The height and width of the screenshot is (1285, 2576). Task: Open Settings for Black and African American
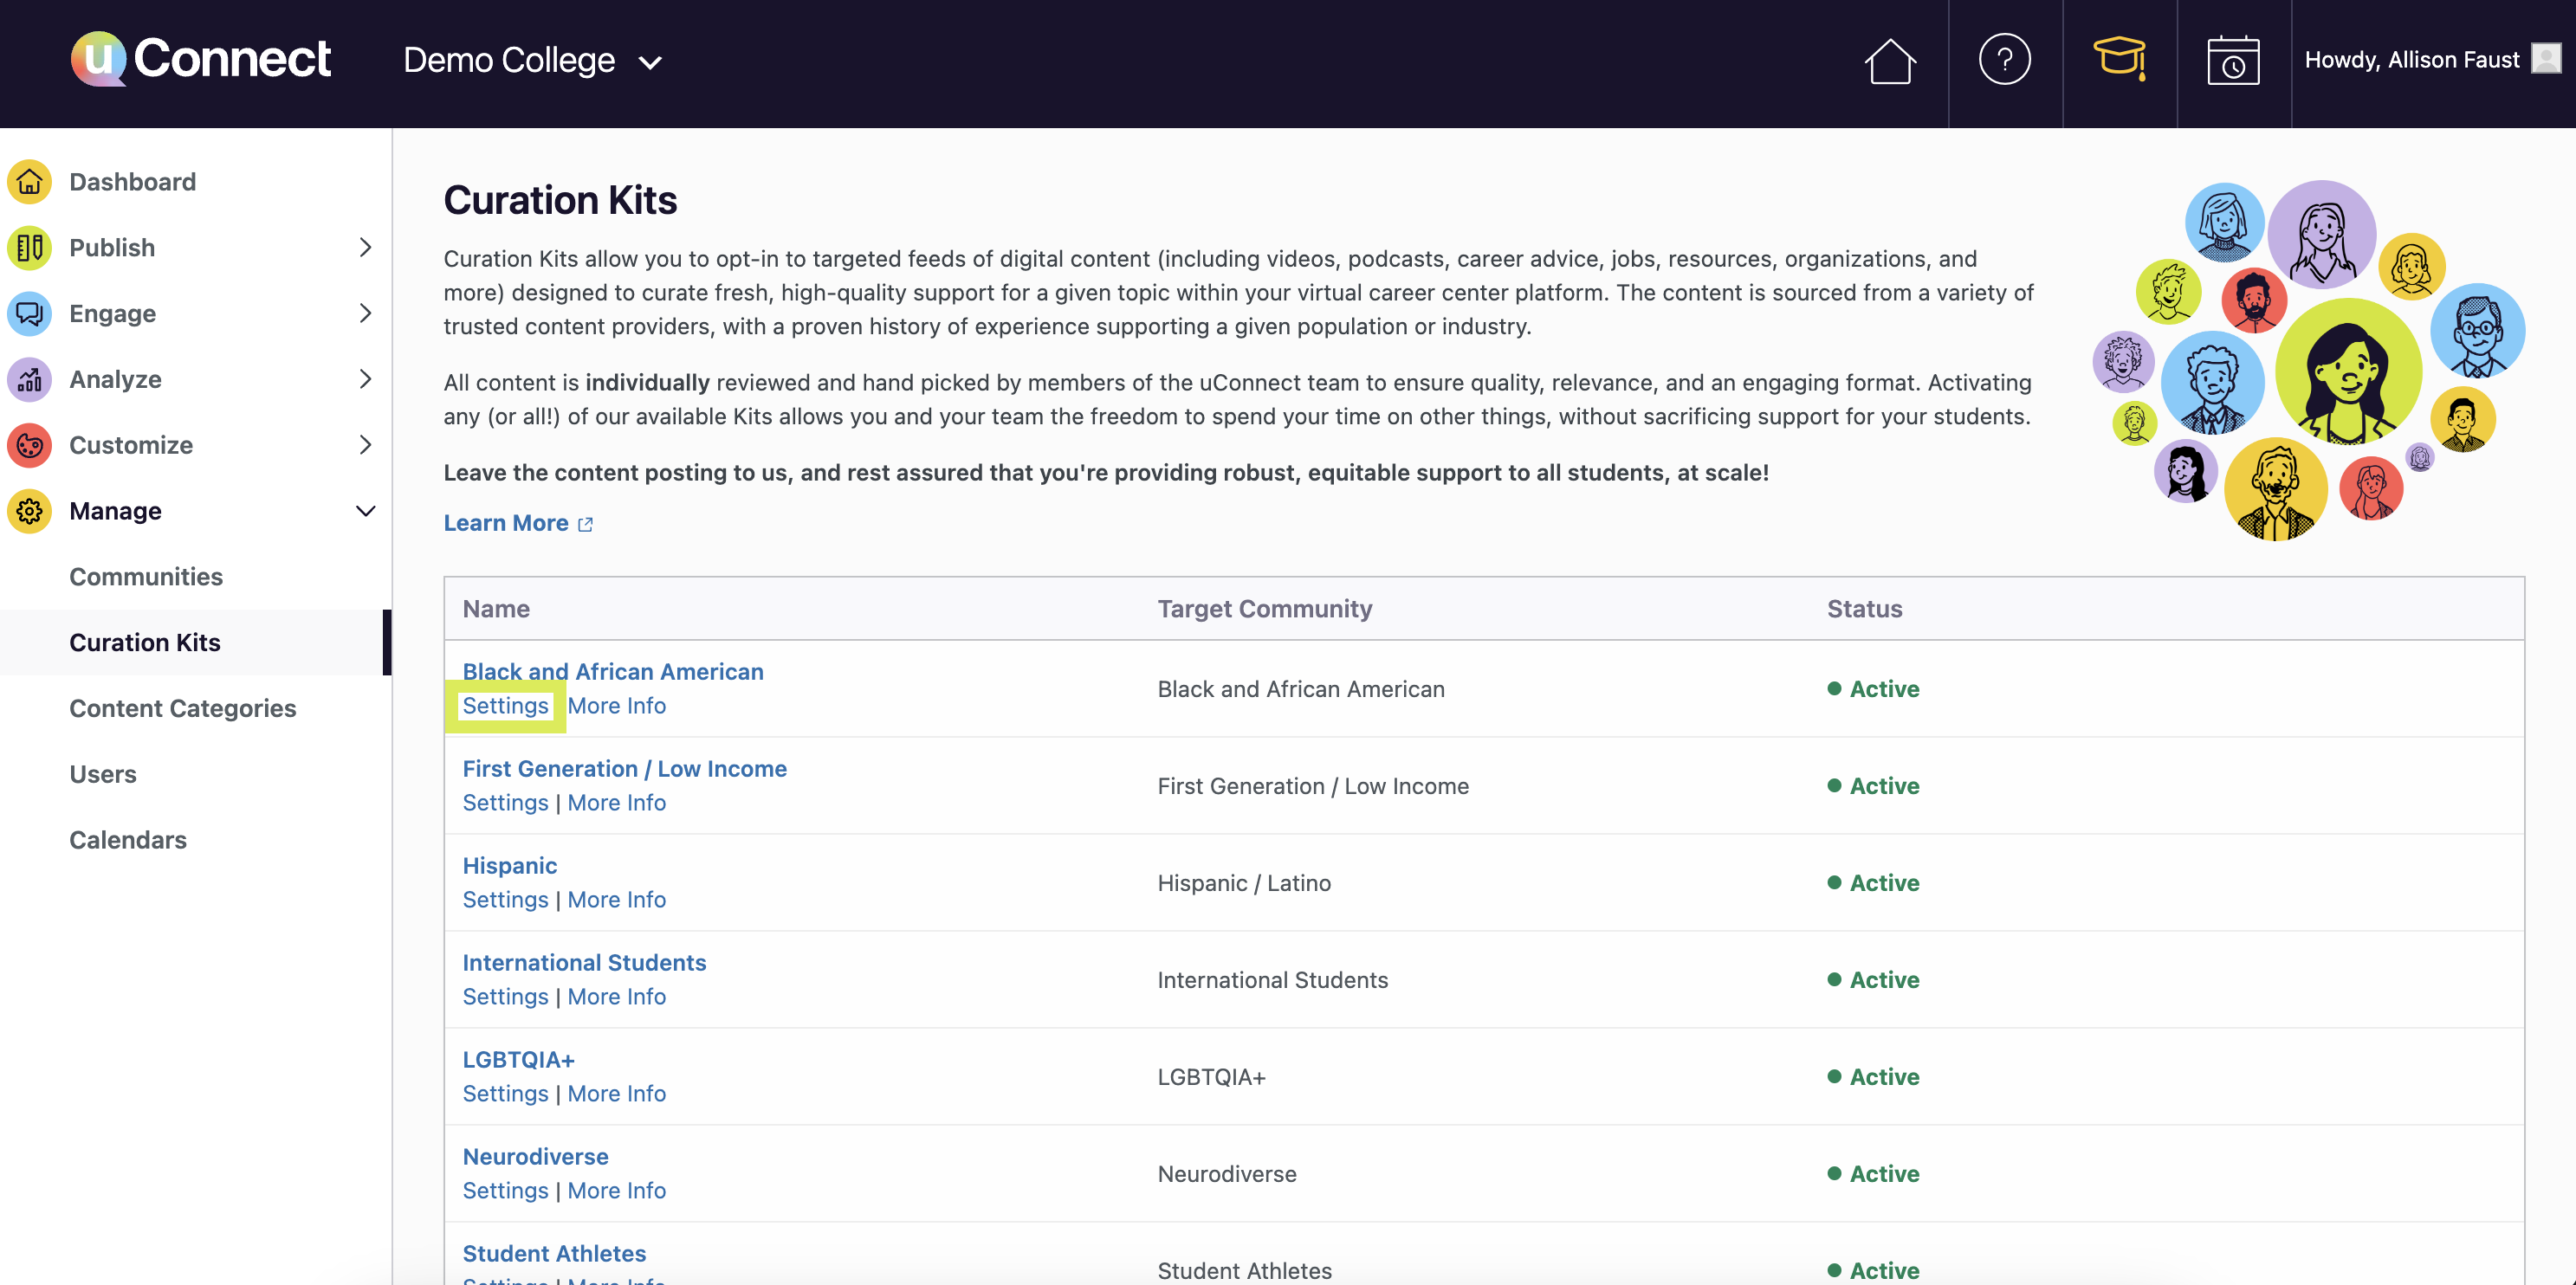pyautogui.click(x=505, y=706)
